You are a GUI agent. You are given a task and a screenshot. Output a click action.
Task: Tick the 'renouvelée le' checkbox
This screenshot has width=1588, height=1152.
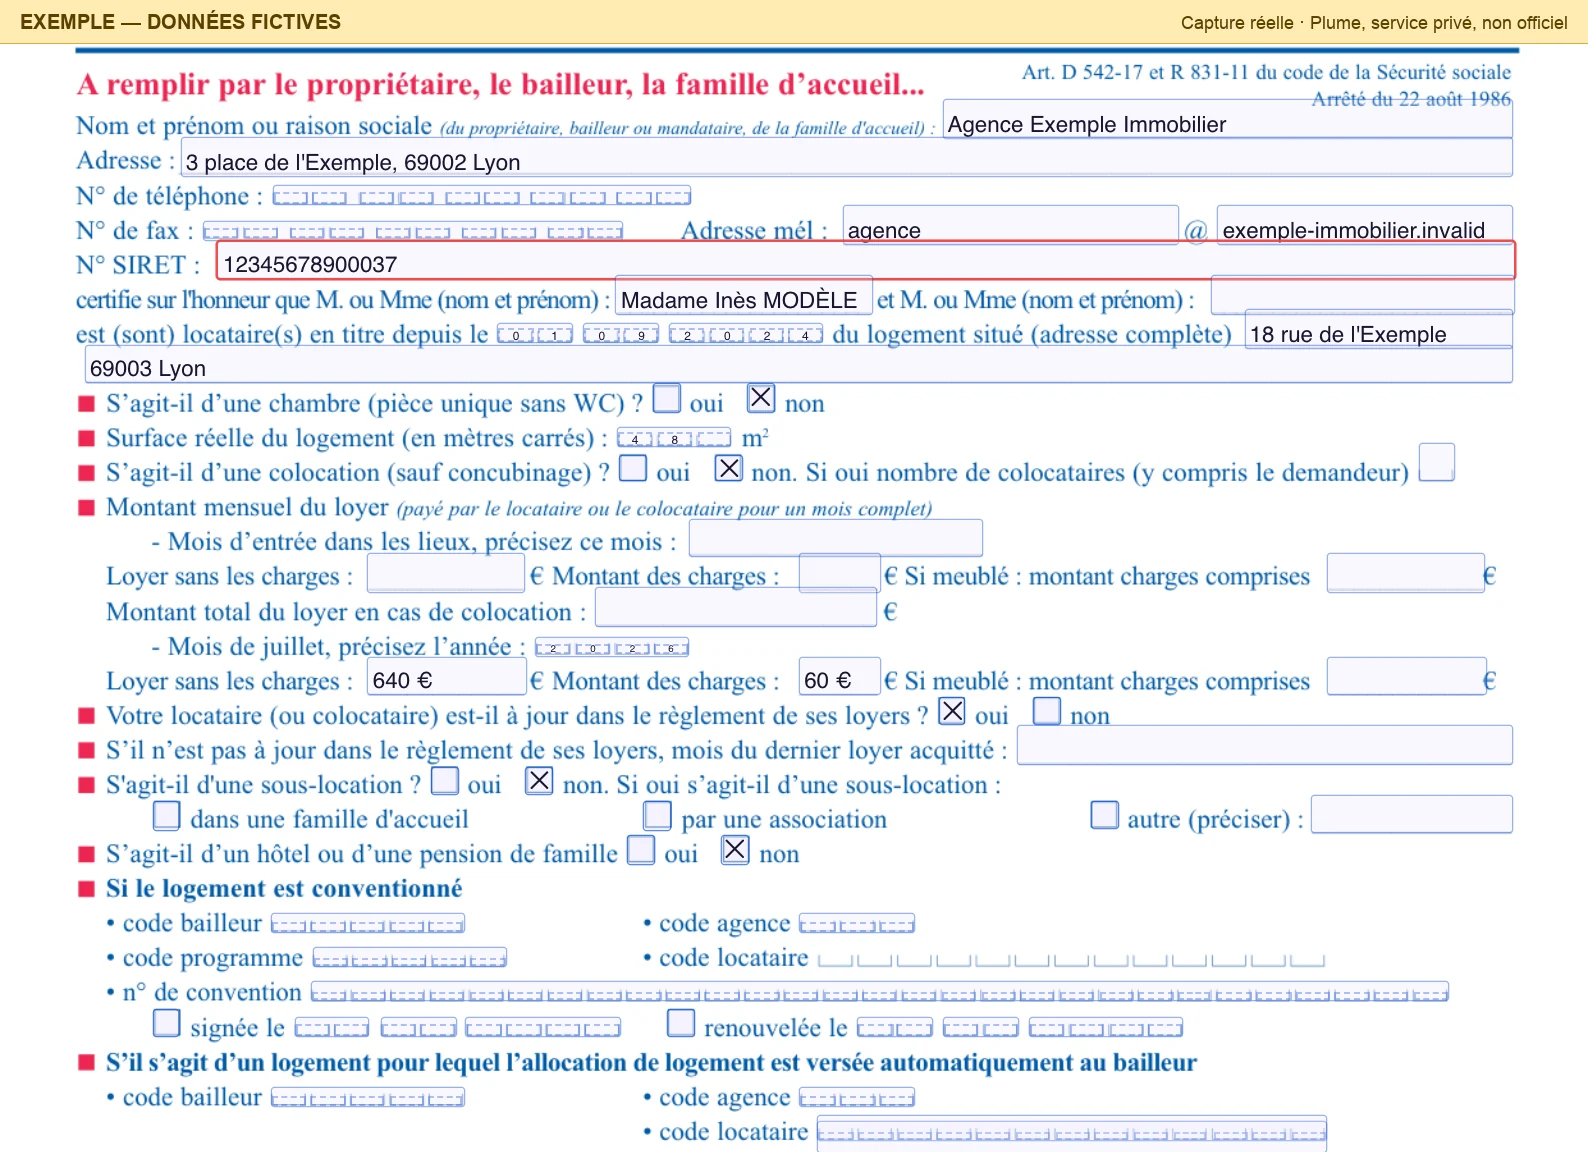pyautogui.click(x=681, y=1023)
